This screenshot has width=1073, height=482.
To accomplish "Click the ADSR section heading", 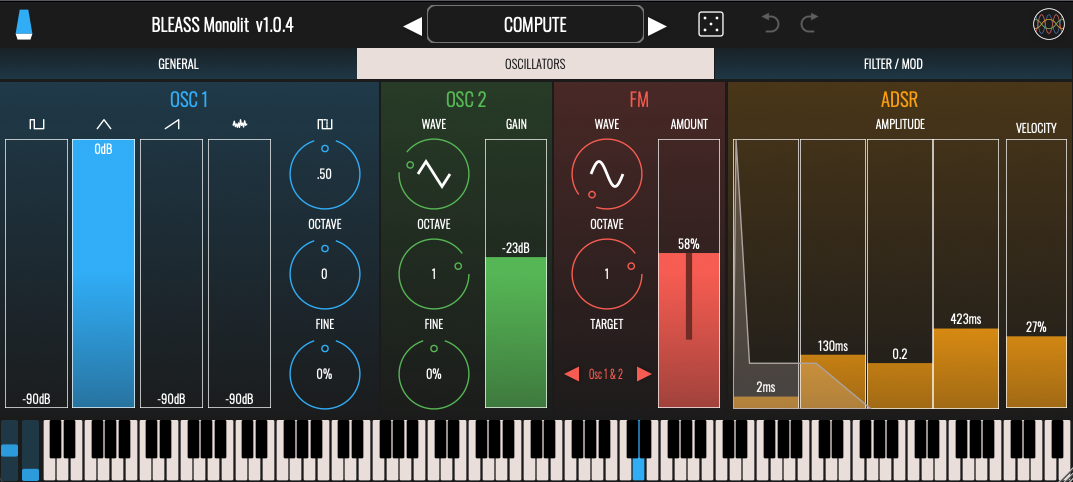I will [899, 100].
